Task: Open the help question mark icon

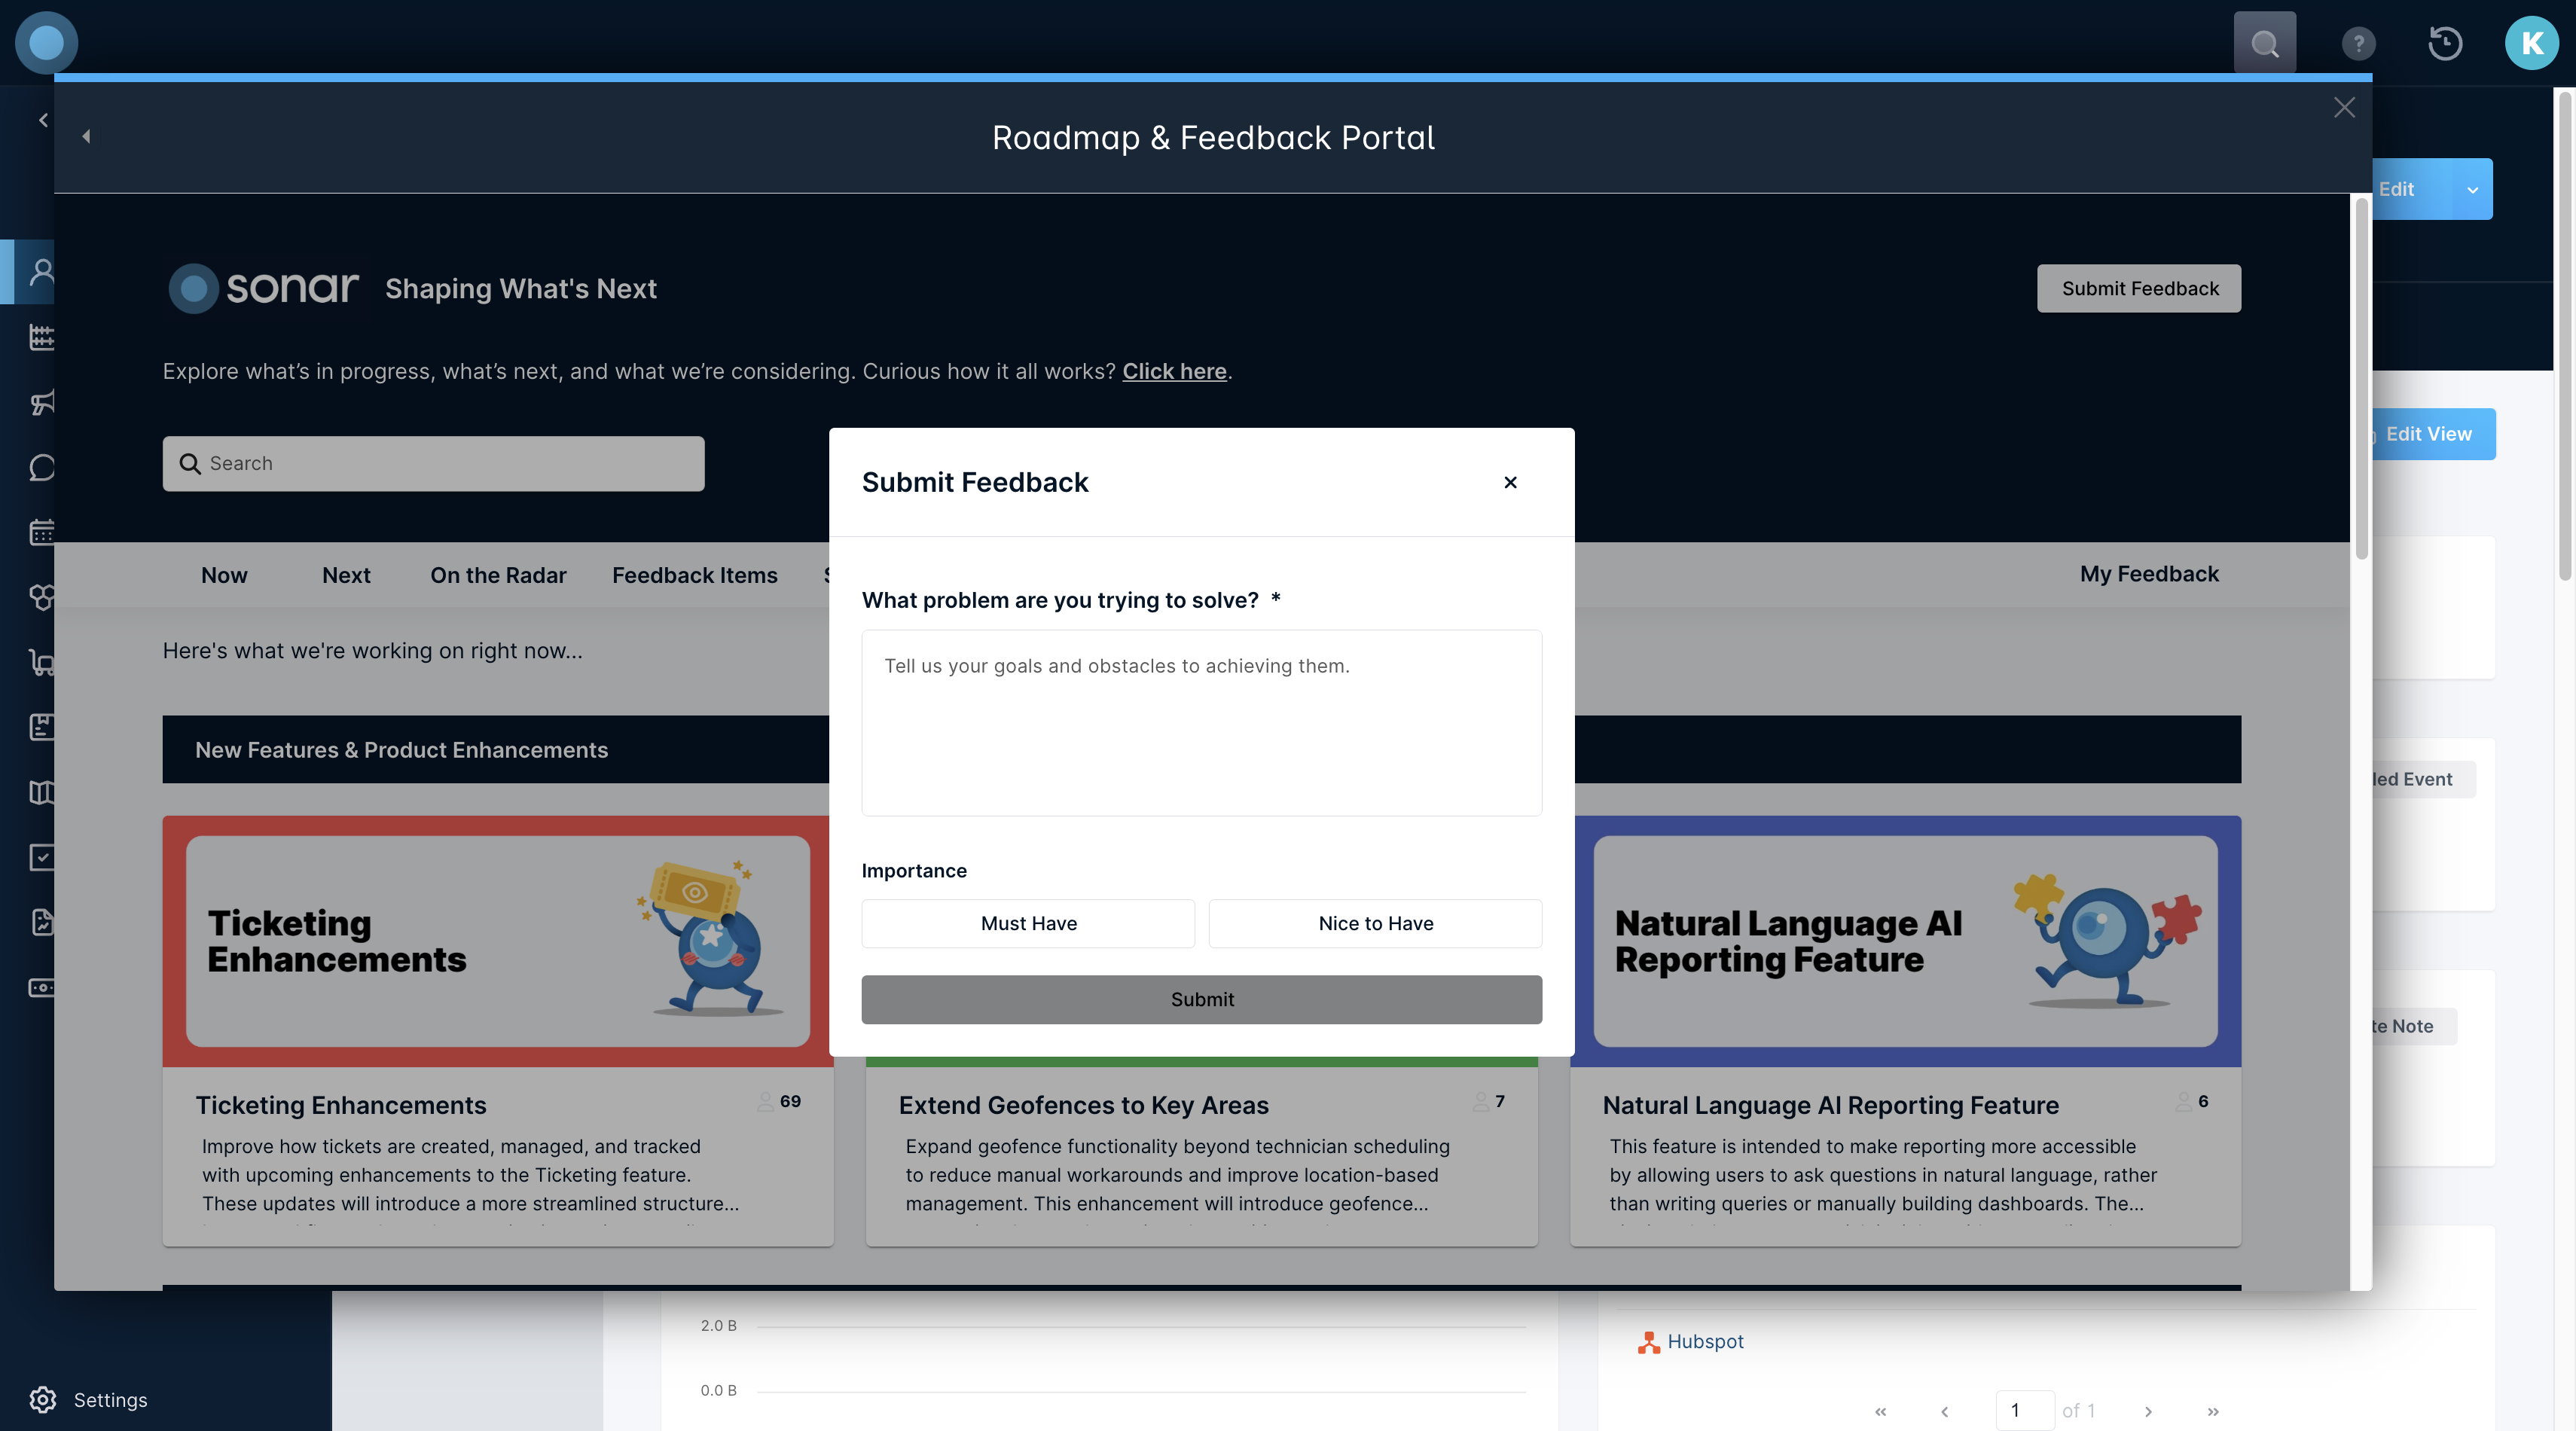Action: (2358, 43)
